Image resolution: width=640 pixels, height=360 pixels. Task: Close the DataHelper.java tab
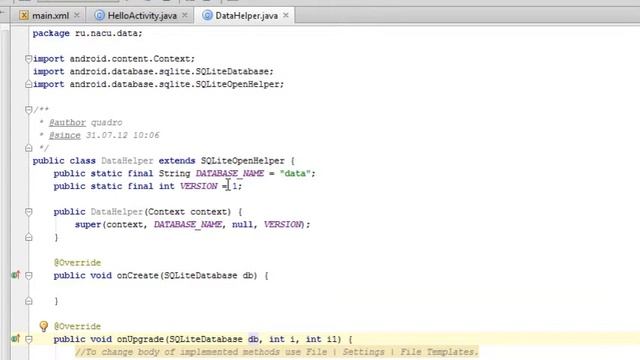tap(286, 16)
